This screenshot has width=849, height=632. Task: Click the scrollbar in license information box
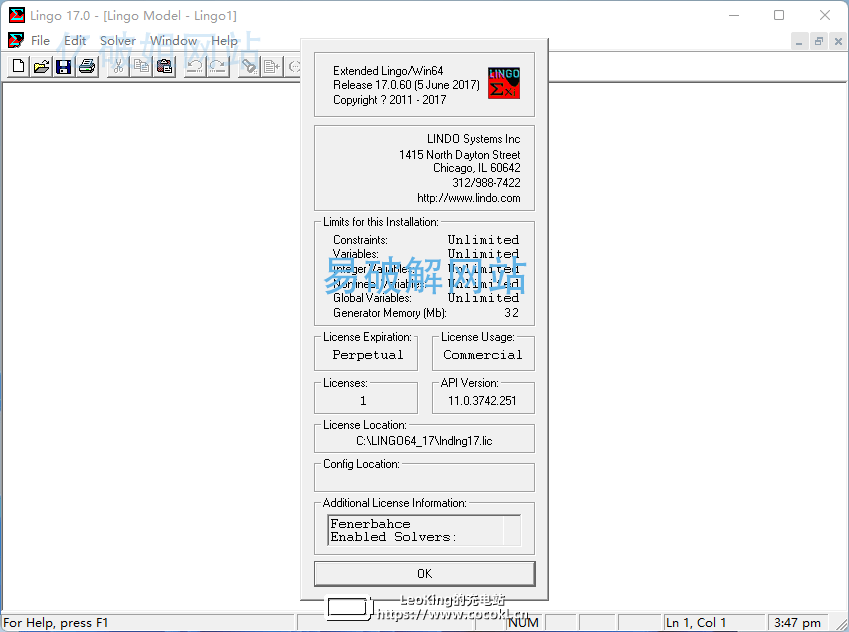[x=512, y=530]
